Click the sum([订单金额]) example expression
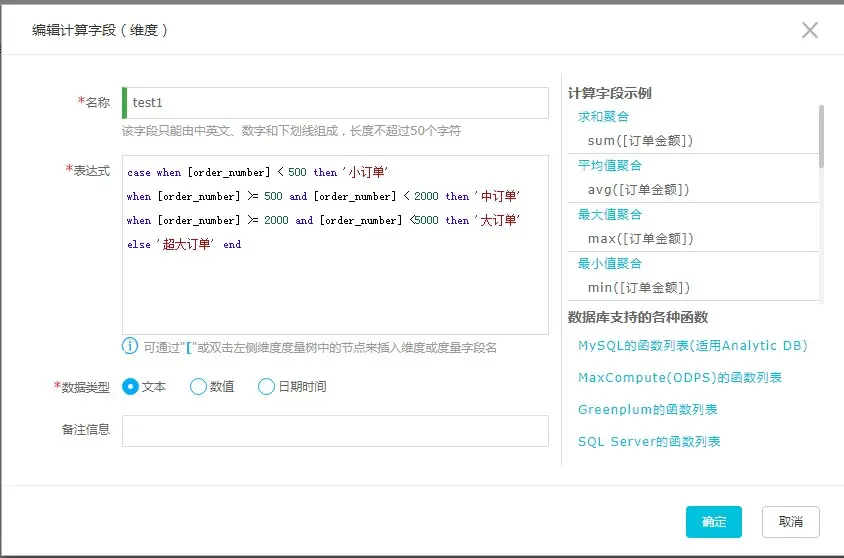The height and width of the screenshot is (558, 844). pos(640,140)
